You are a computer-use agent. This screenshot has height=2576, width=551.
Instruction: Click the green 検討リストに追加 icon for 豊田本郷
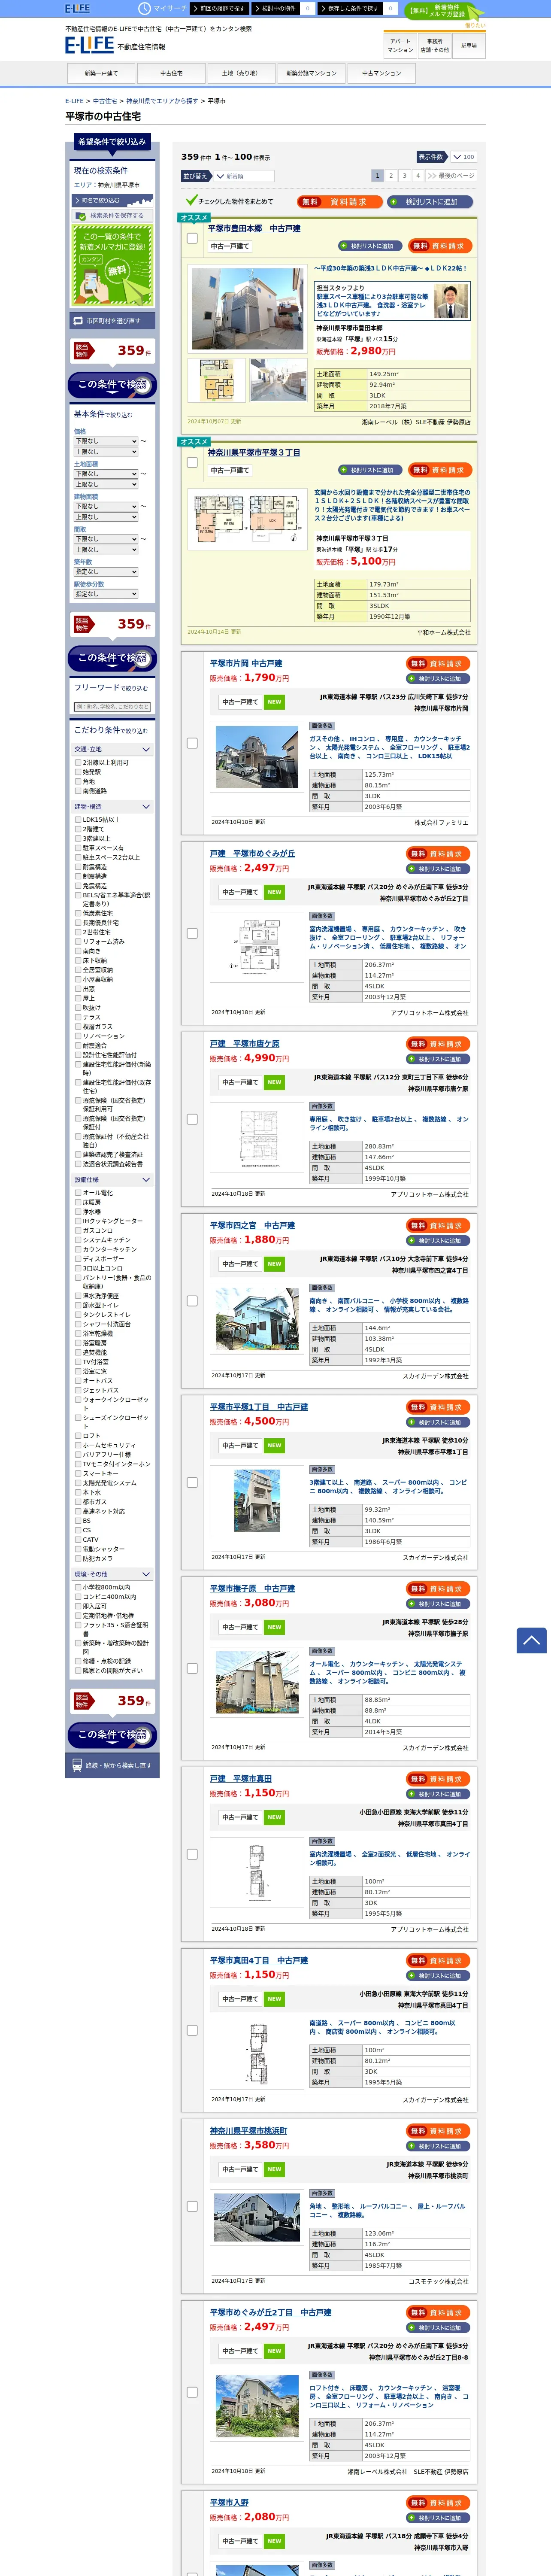pyautogui.click(x=369, y=246)
